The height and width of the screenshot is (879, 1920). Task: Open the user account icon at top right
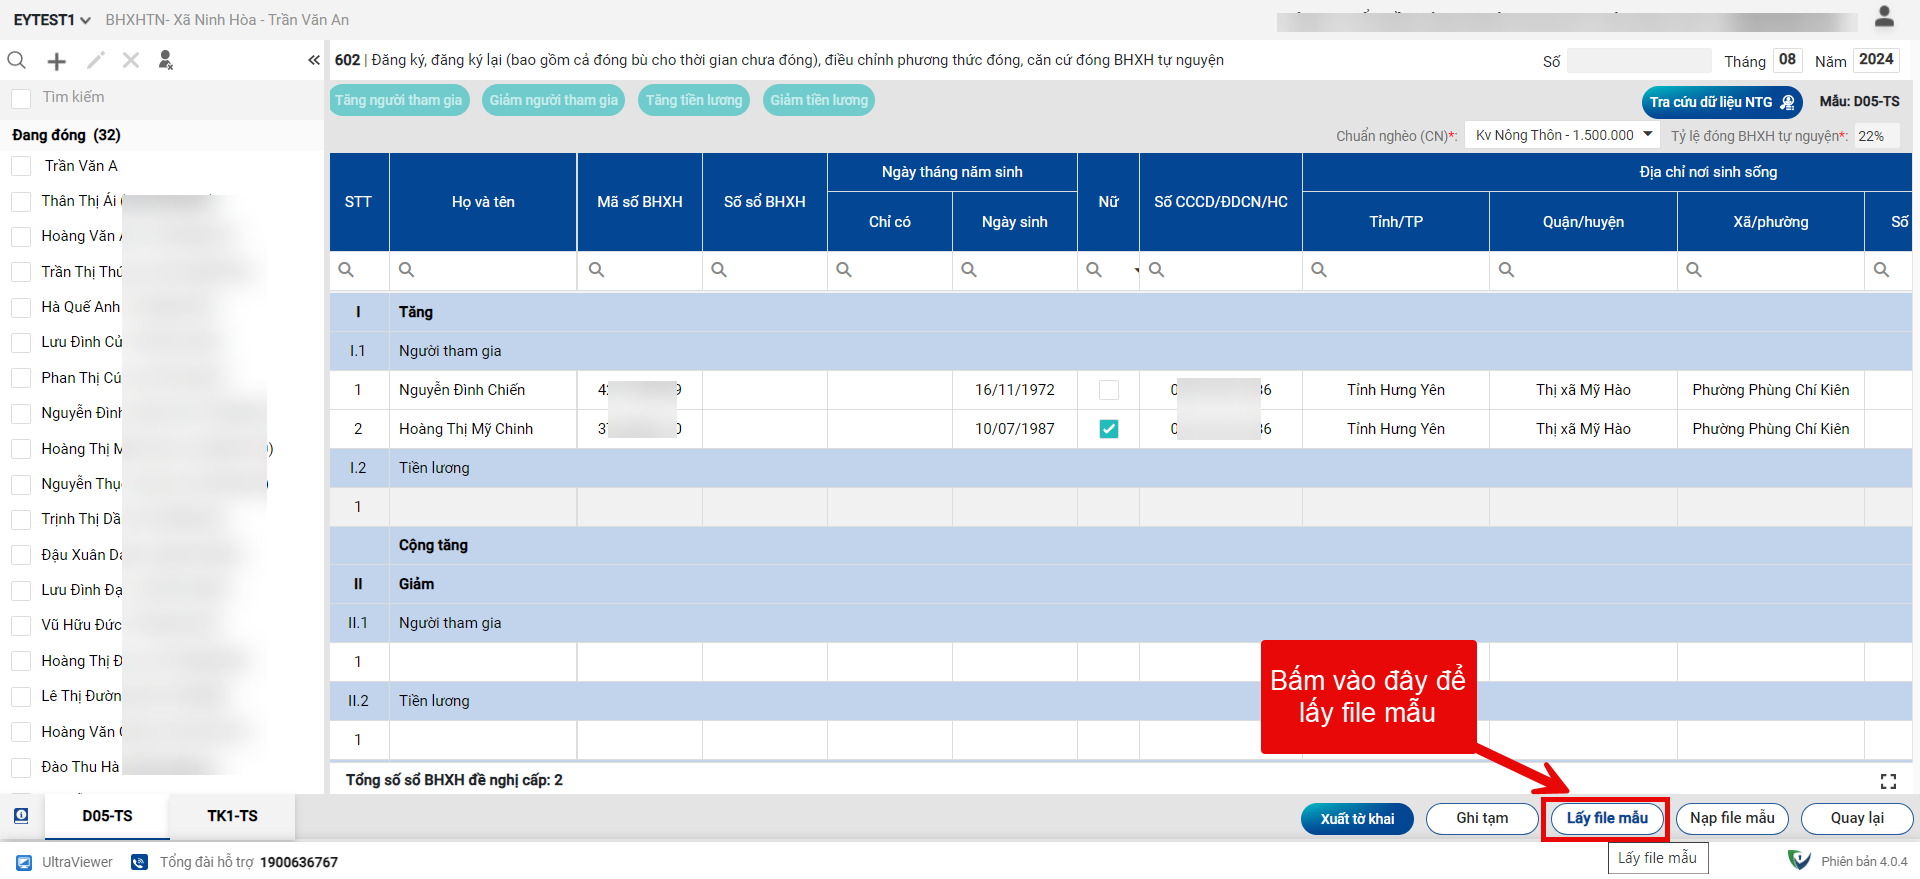[x=1884, y=17]
